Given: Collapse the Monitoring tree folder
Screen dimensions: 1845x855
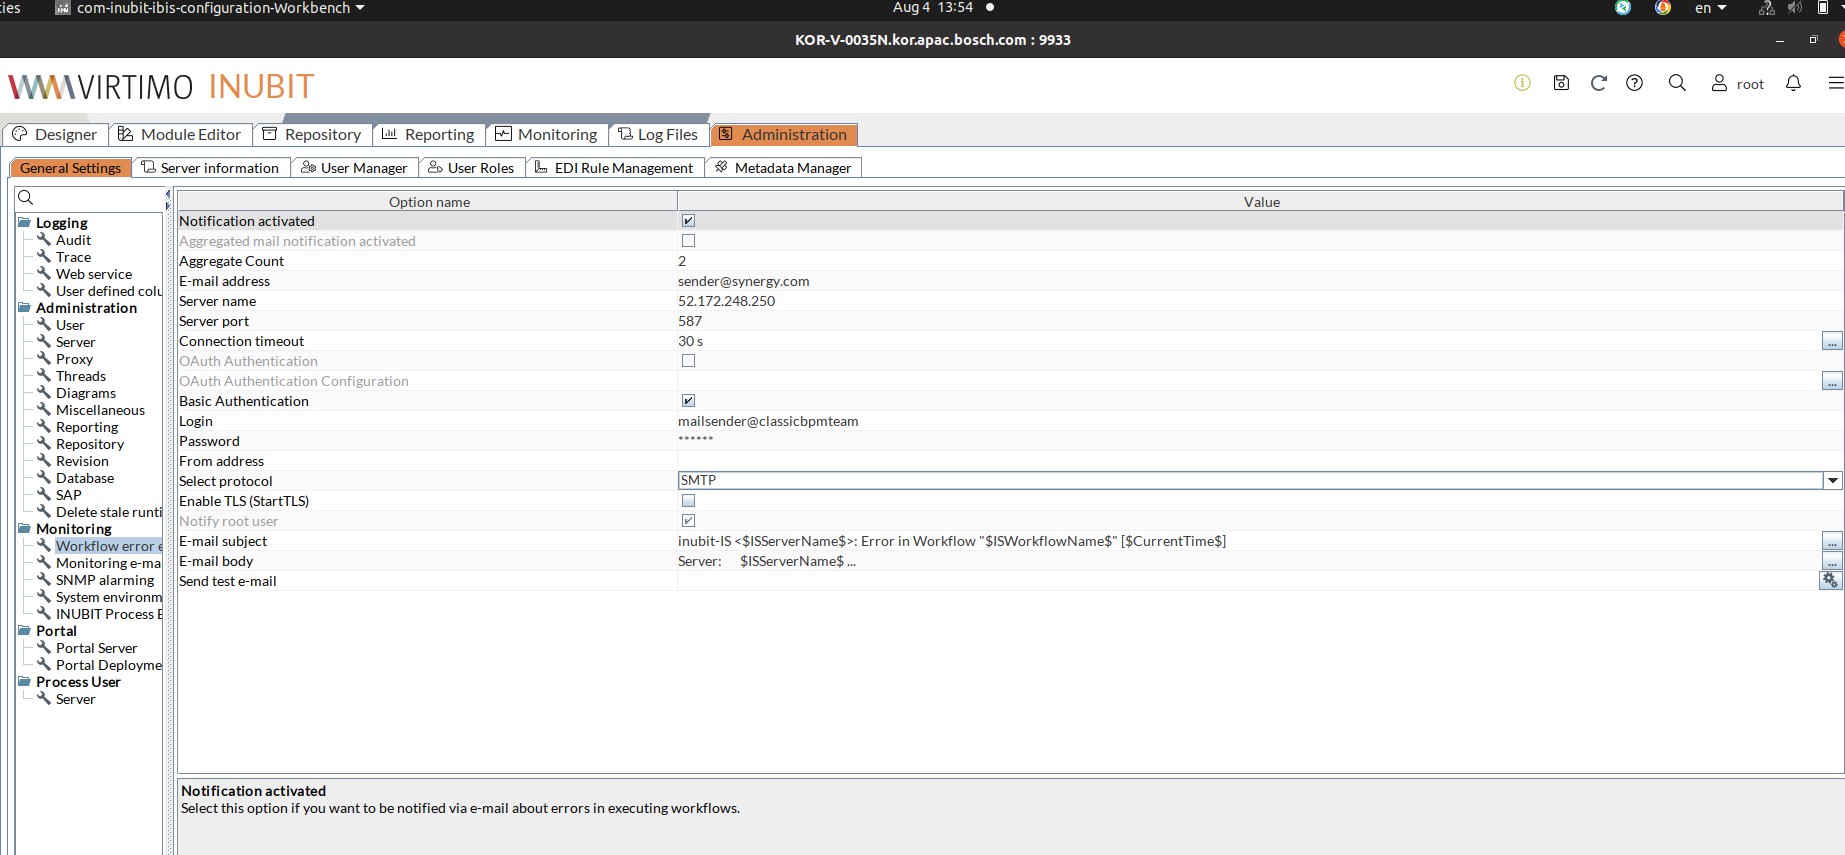Looking at the screenshot, I should (24, 529).
